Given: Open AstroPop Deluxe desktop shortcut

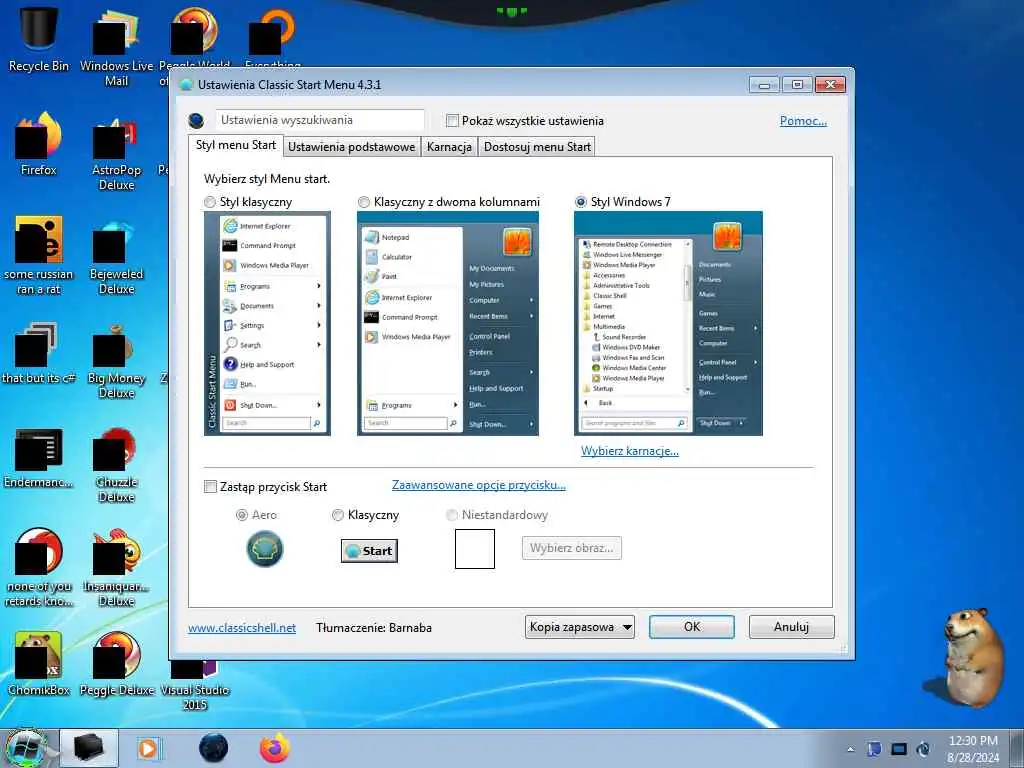Looking at the screenshot, I should click(x=116, y=155).
